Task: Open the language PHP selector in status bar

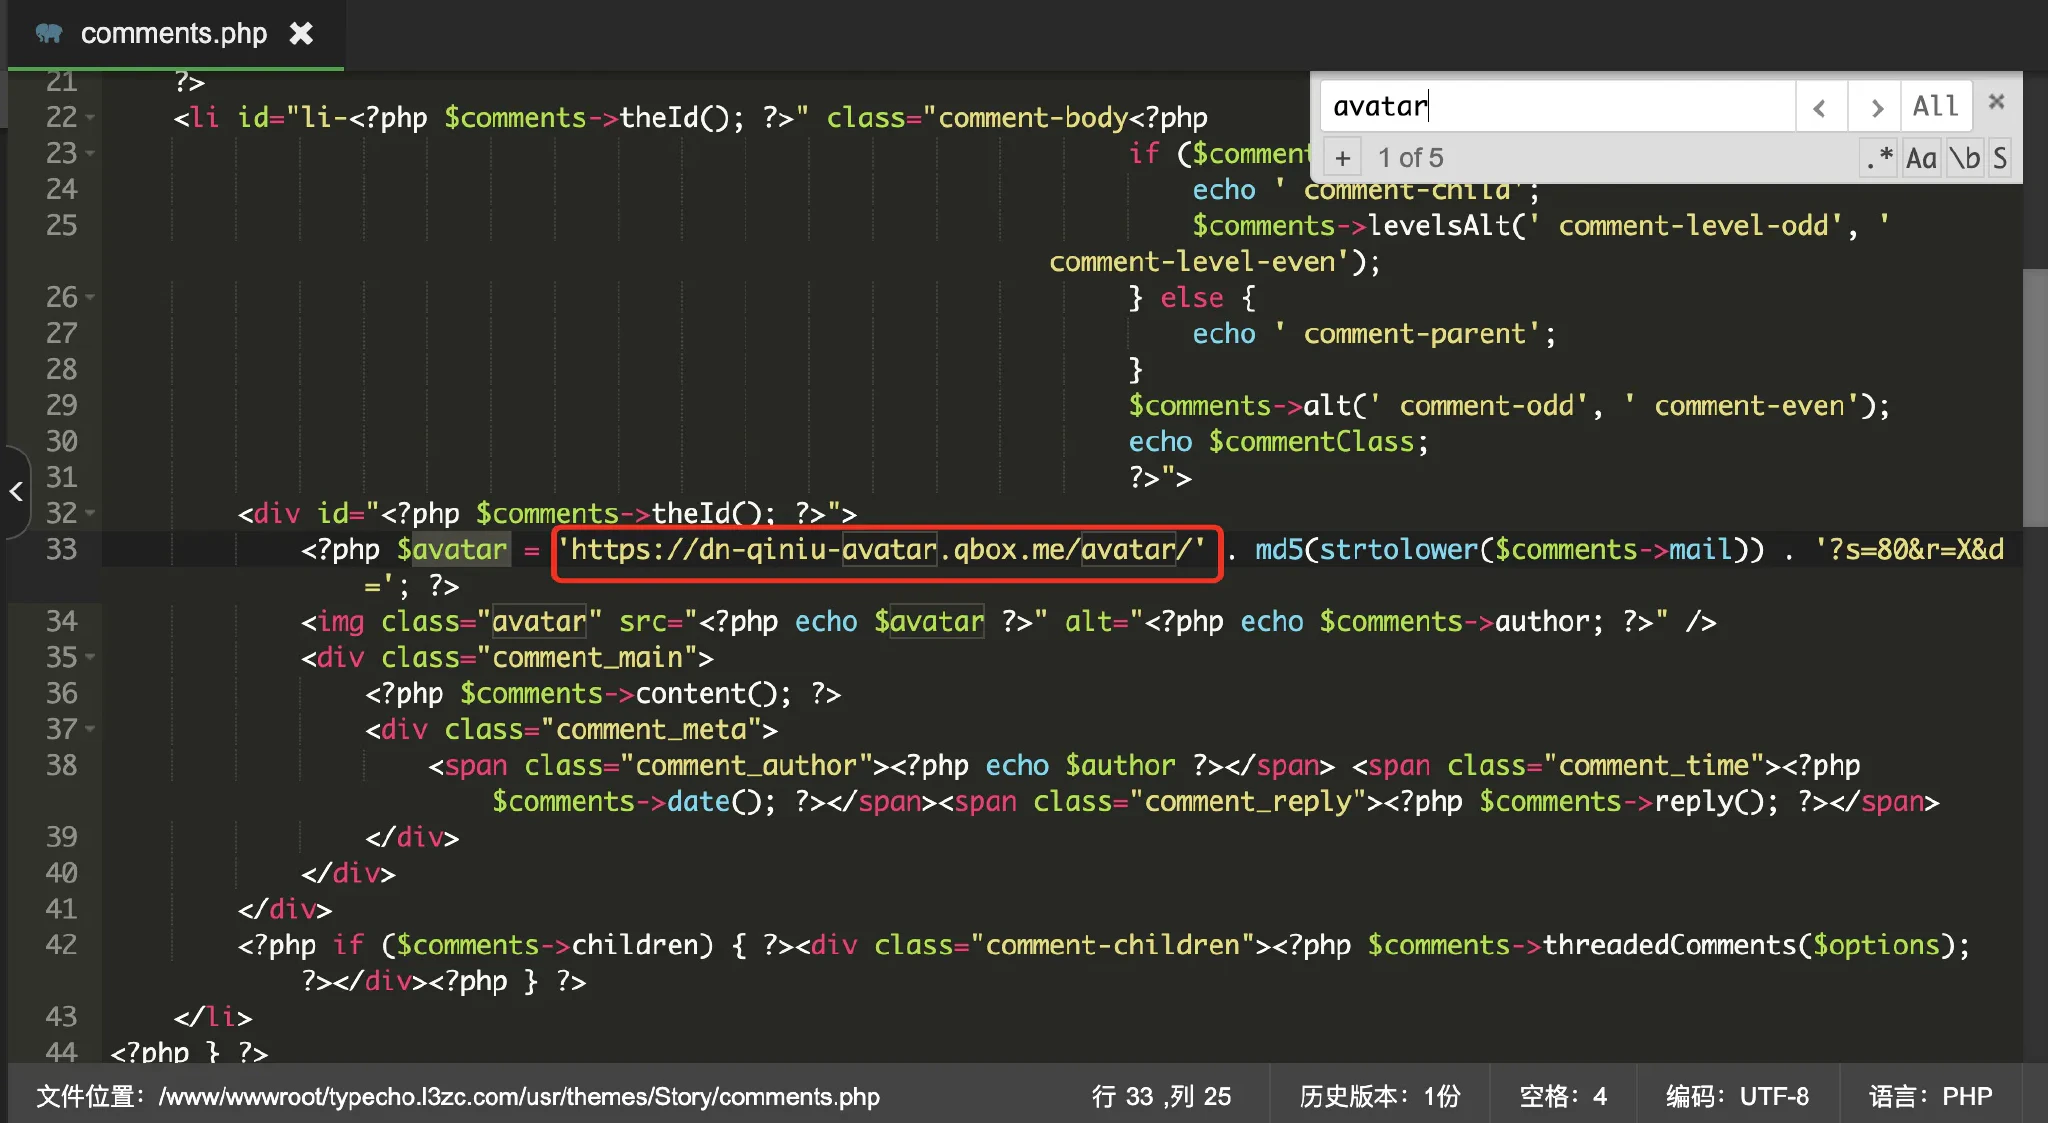Action: coord(1930,1096)
